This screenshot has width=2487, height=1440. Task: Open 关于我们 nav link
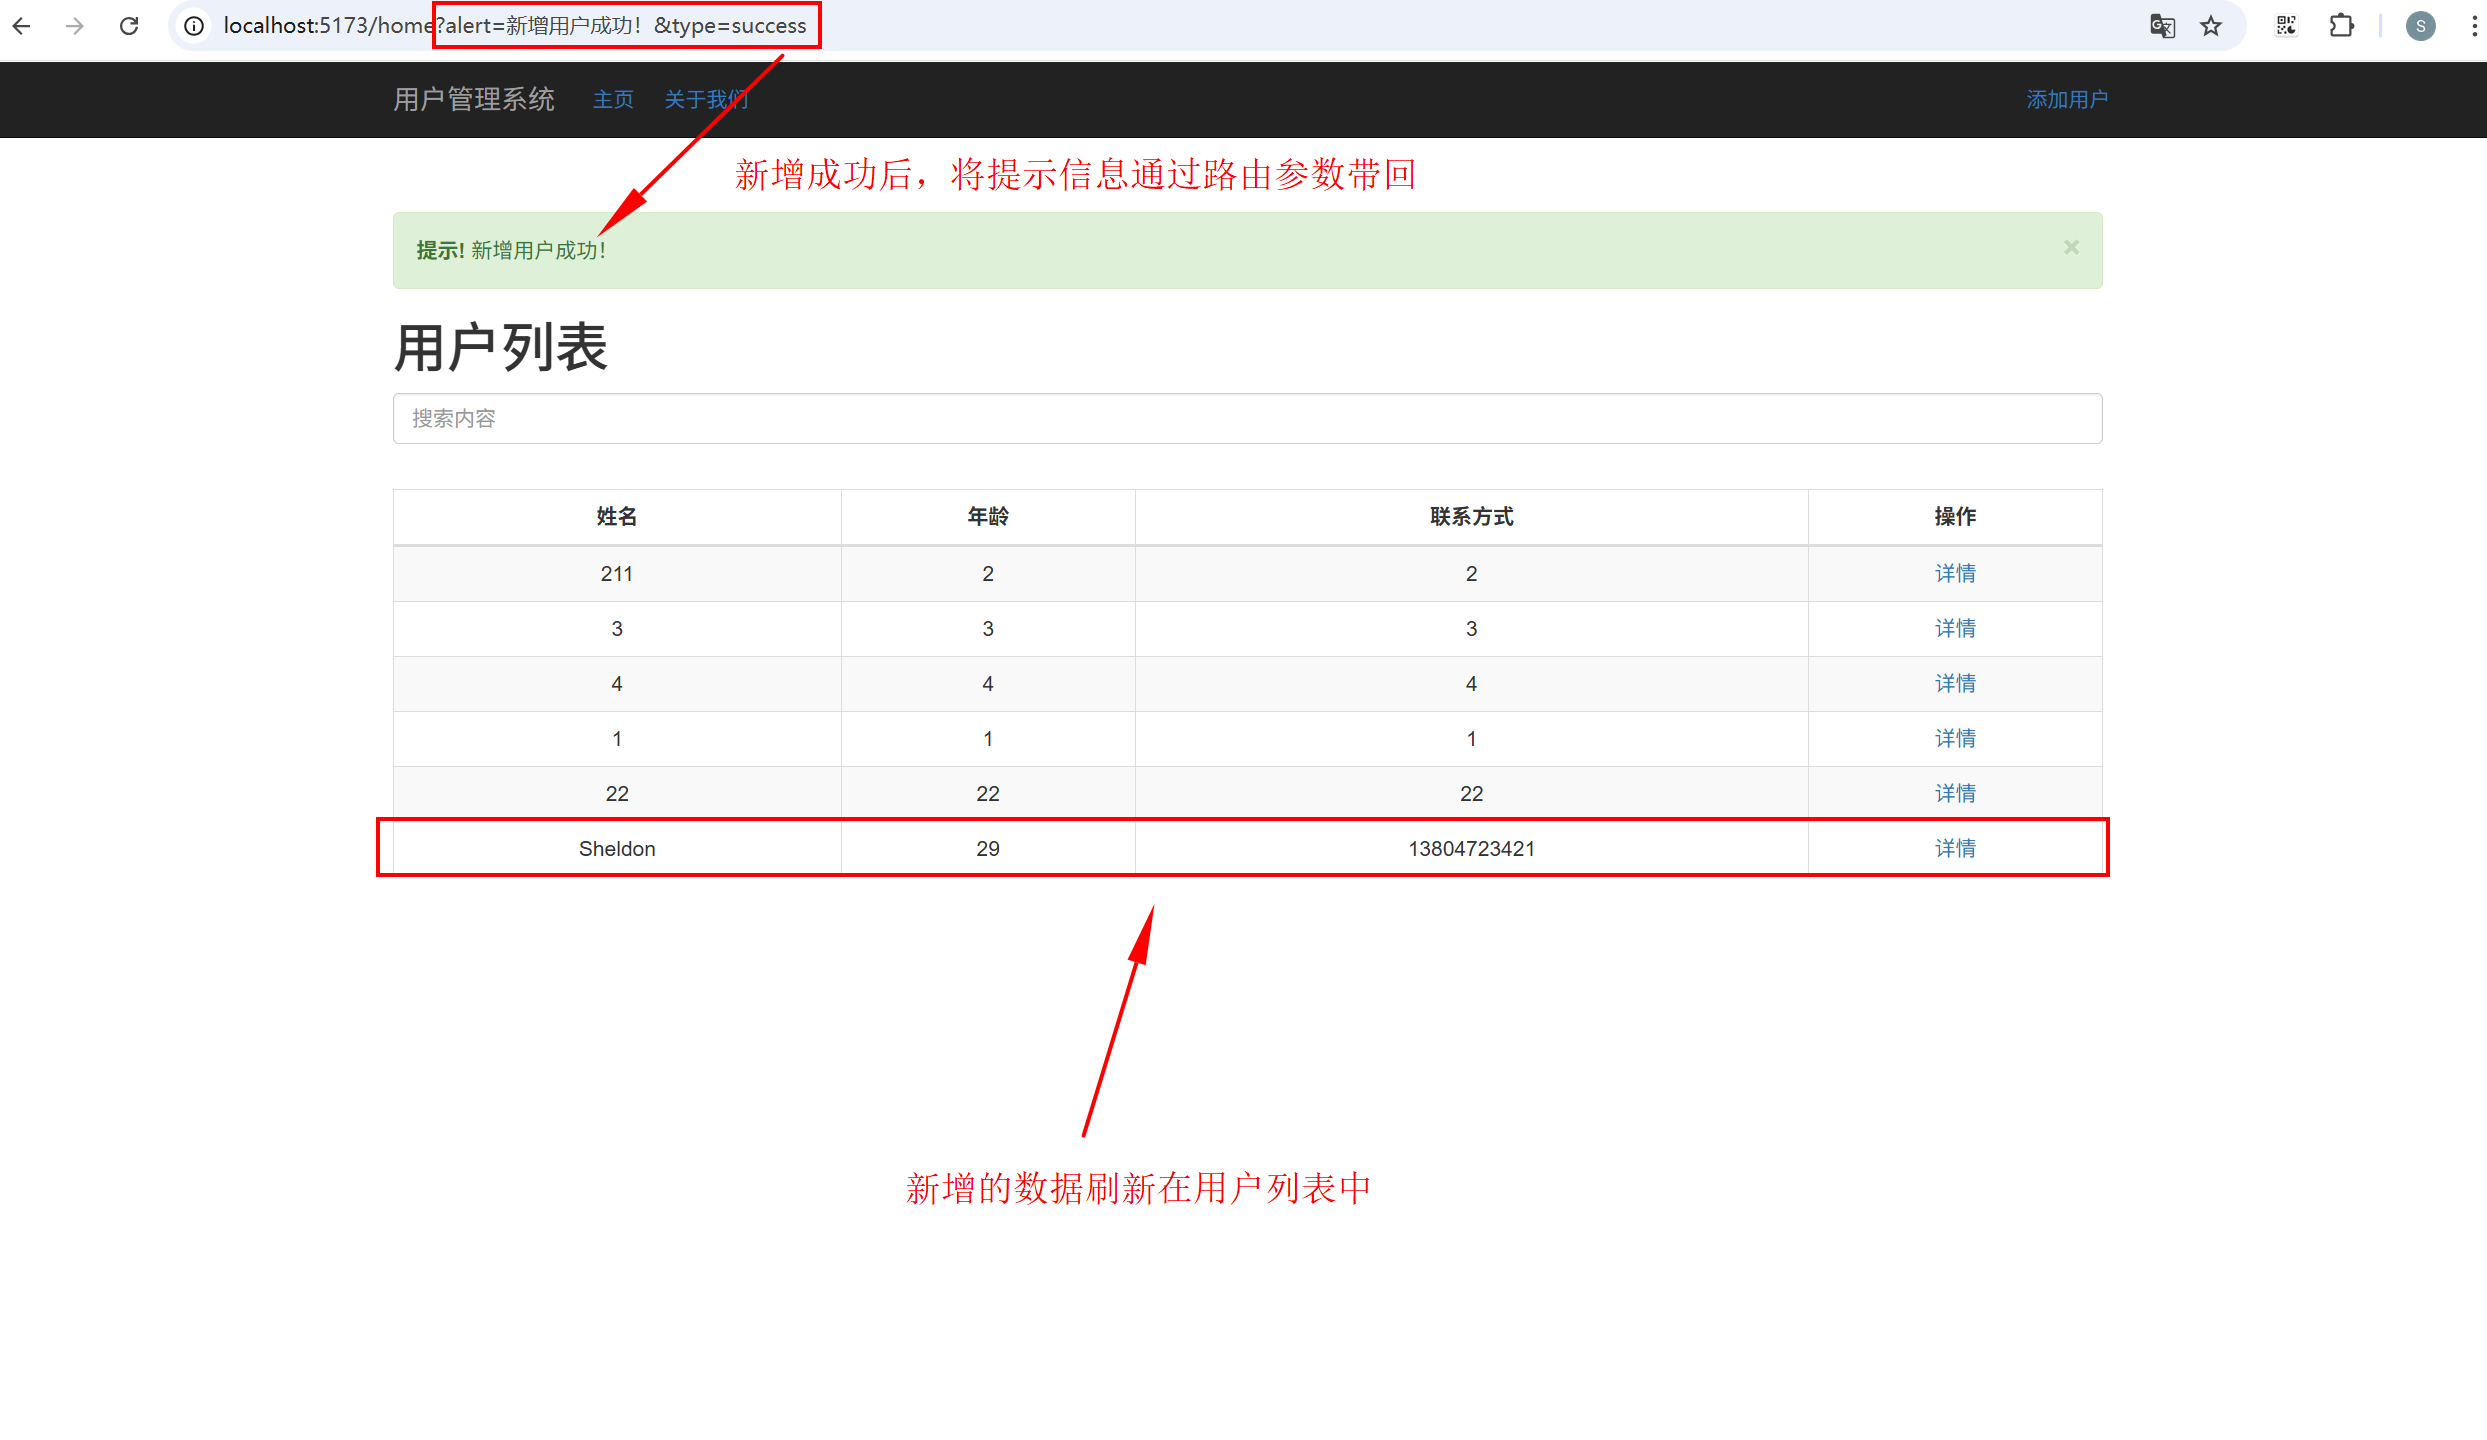point(705,100)
